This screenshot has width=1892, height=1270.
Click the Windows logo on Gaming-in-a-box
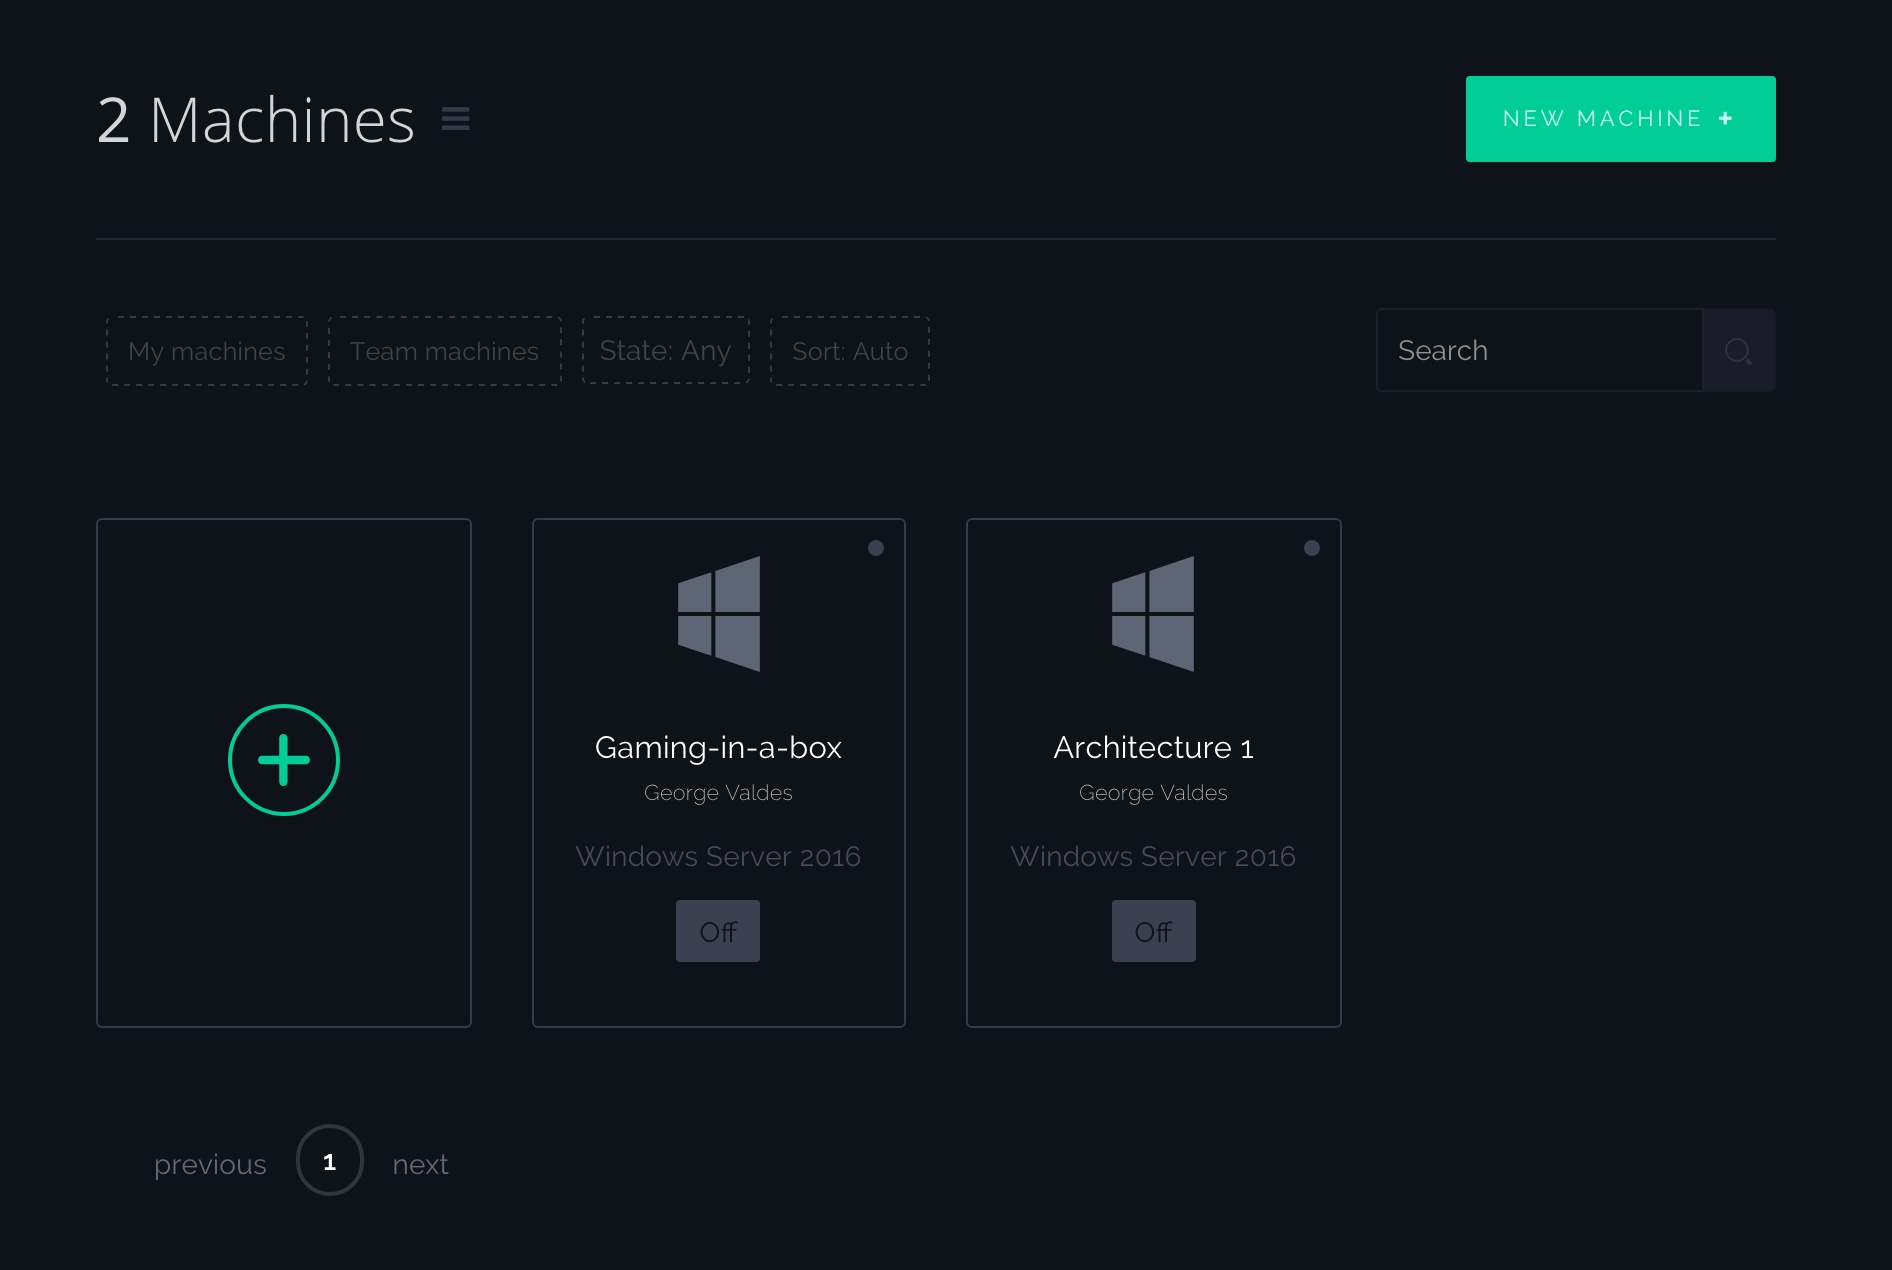point(719,613)
